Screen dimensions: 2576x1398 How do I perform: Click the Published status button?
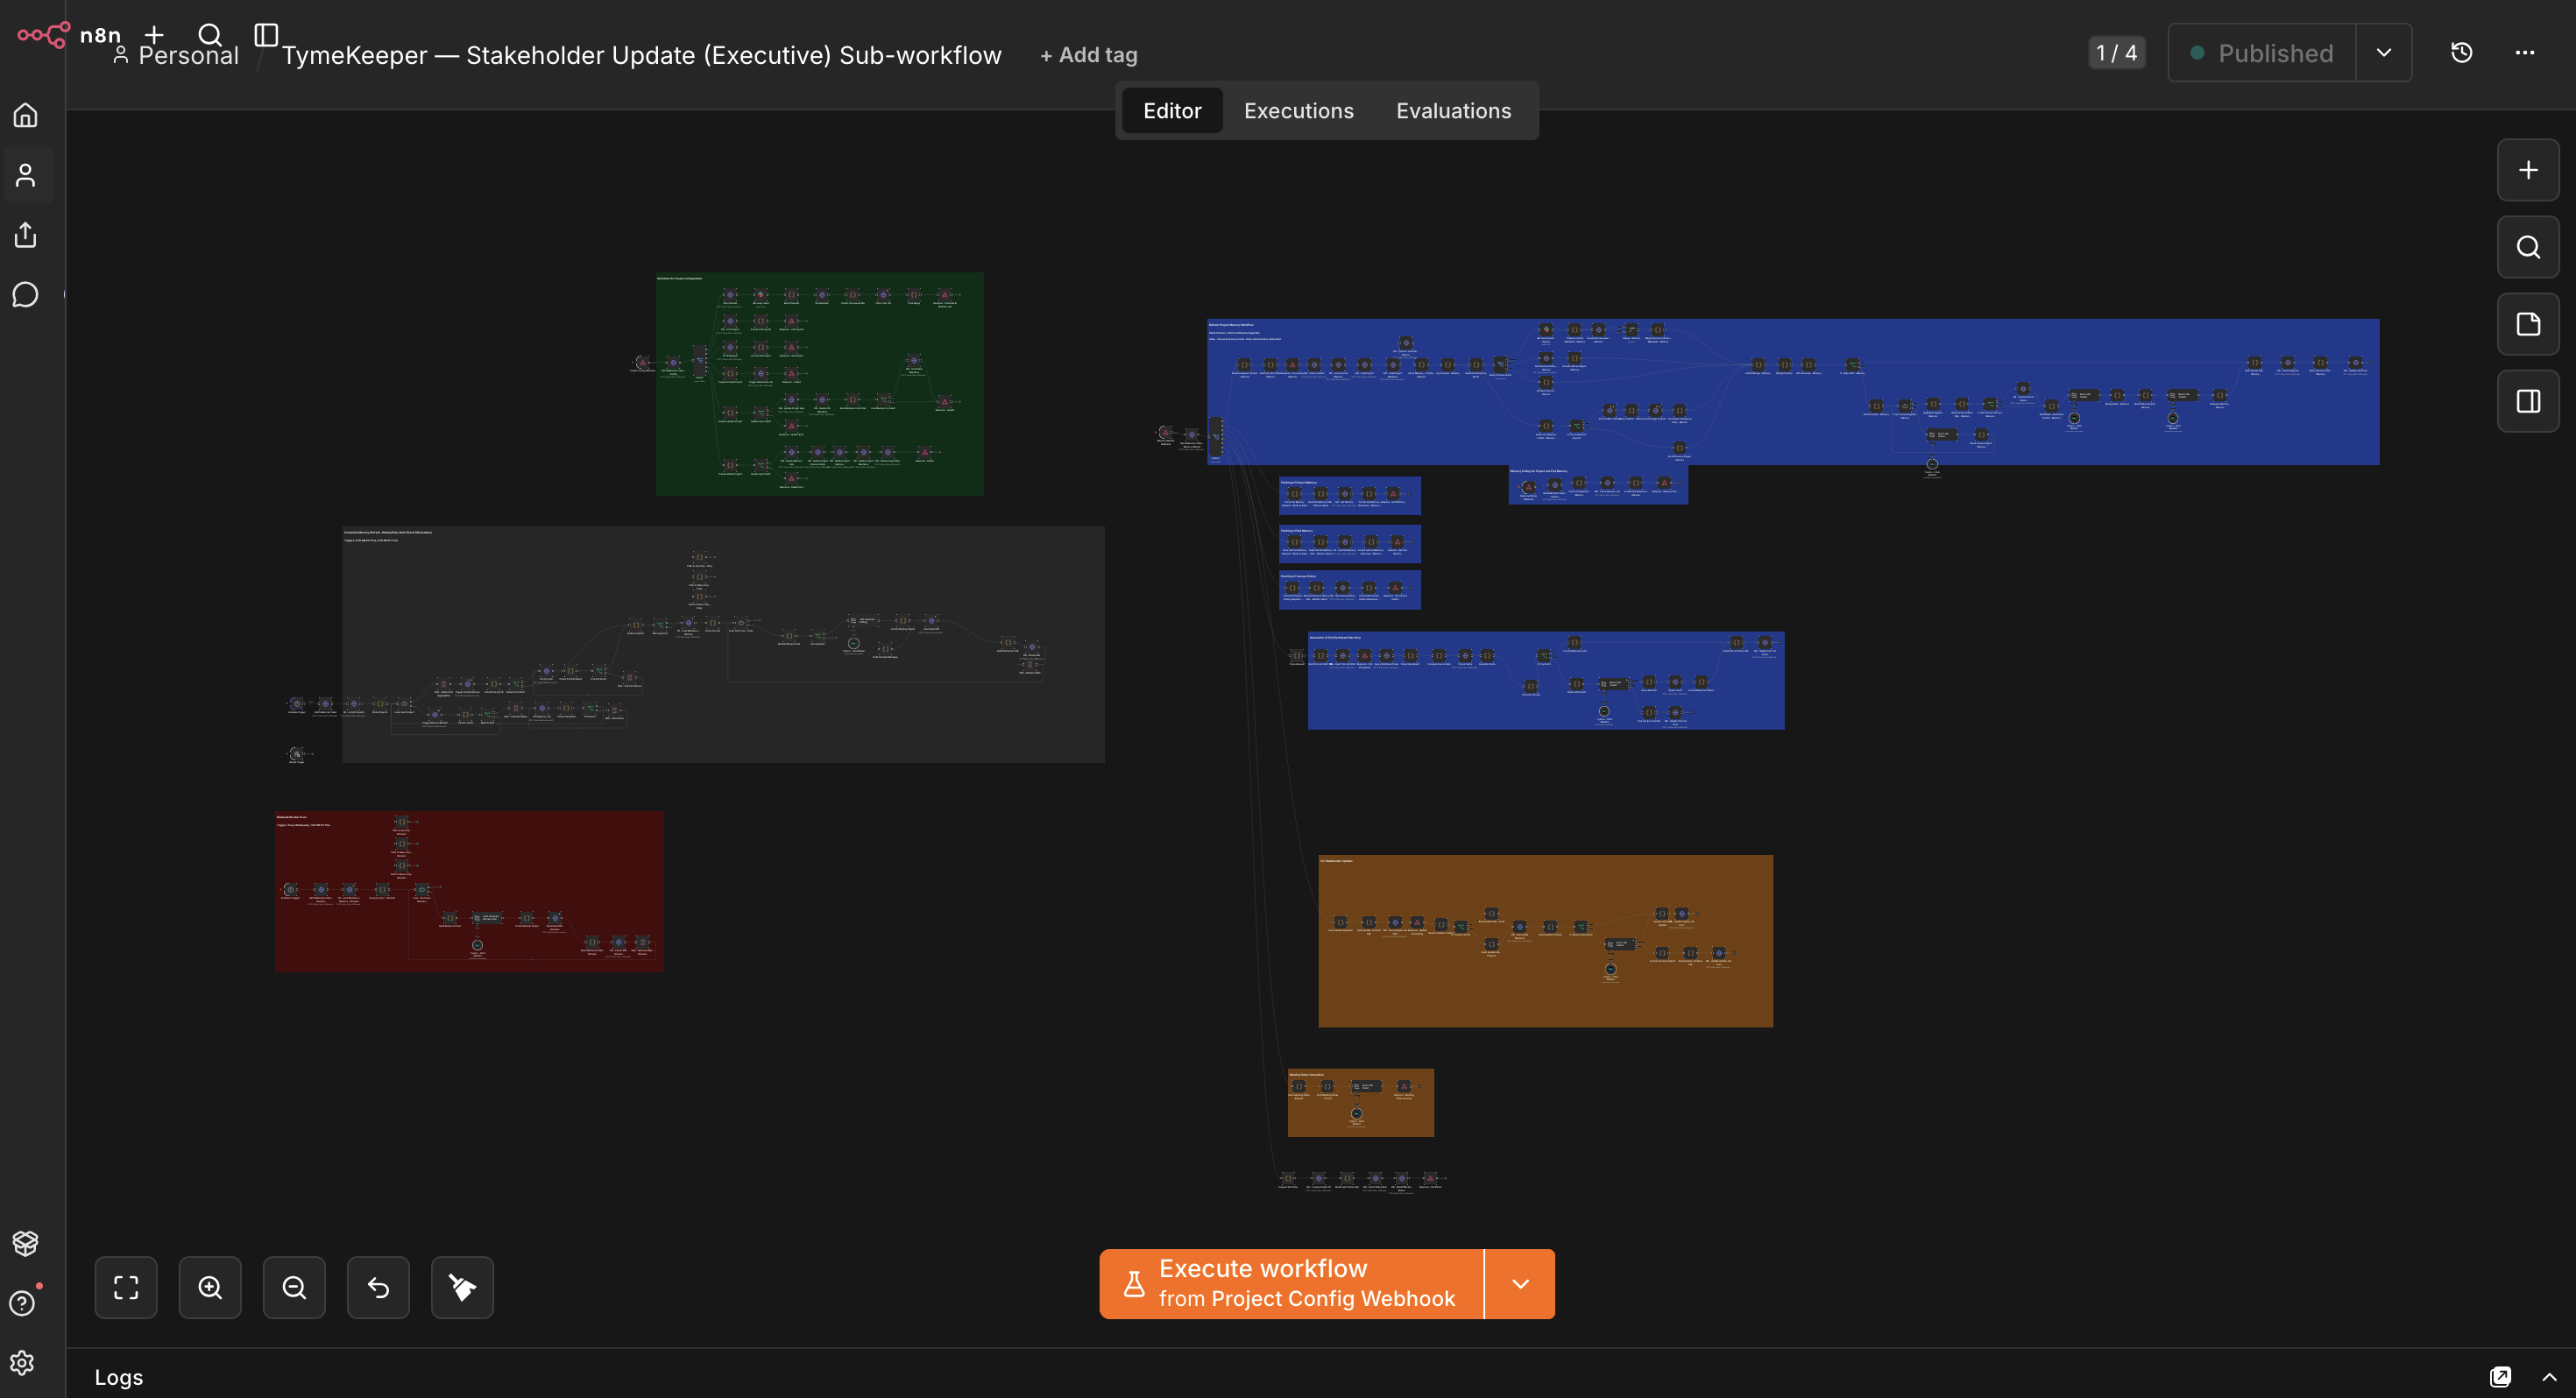pos(2262,53)
